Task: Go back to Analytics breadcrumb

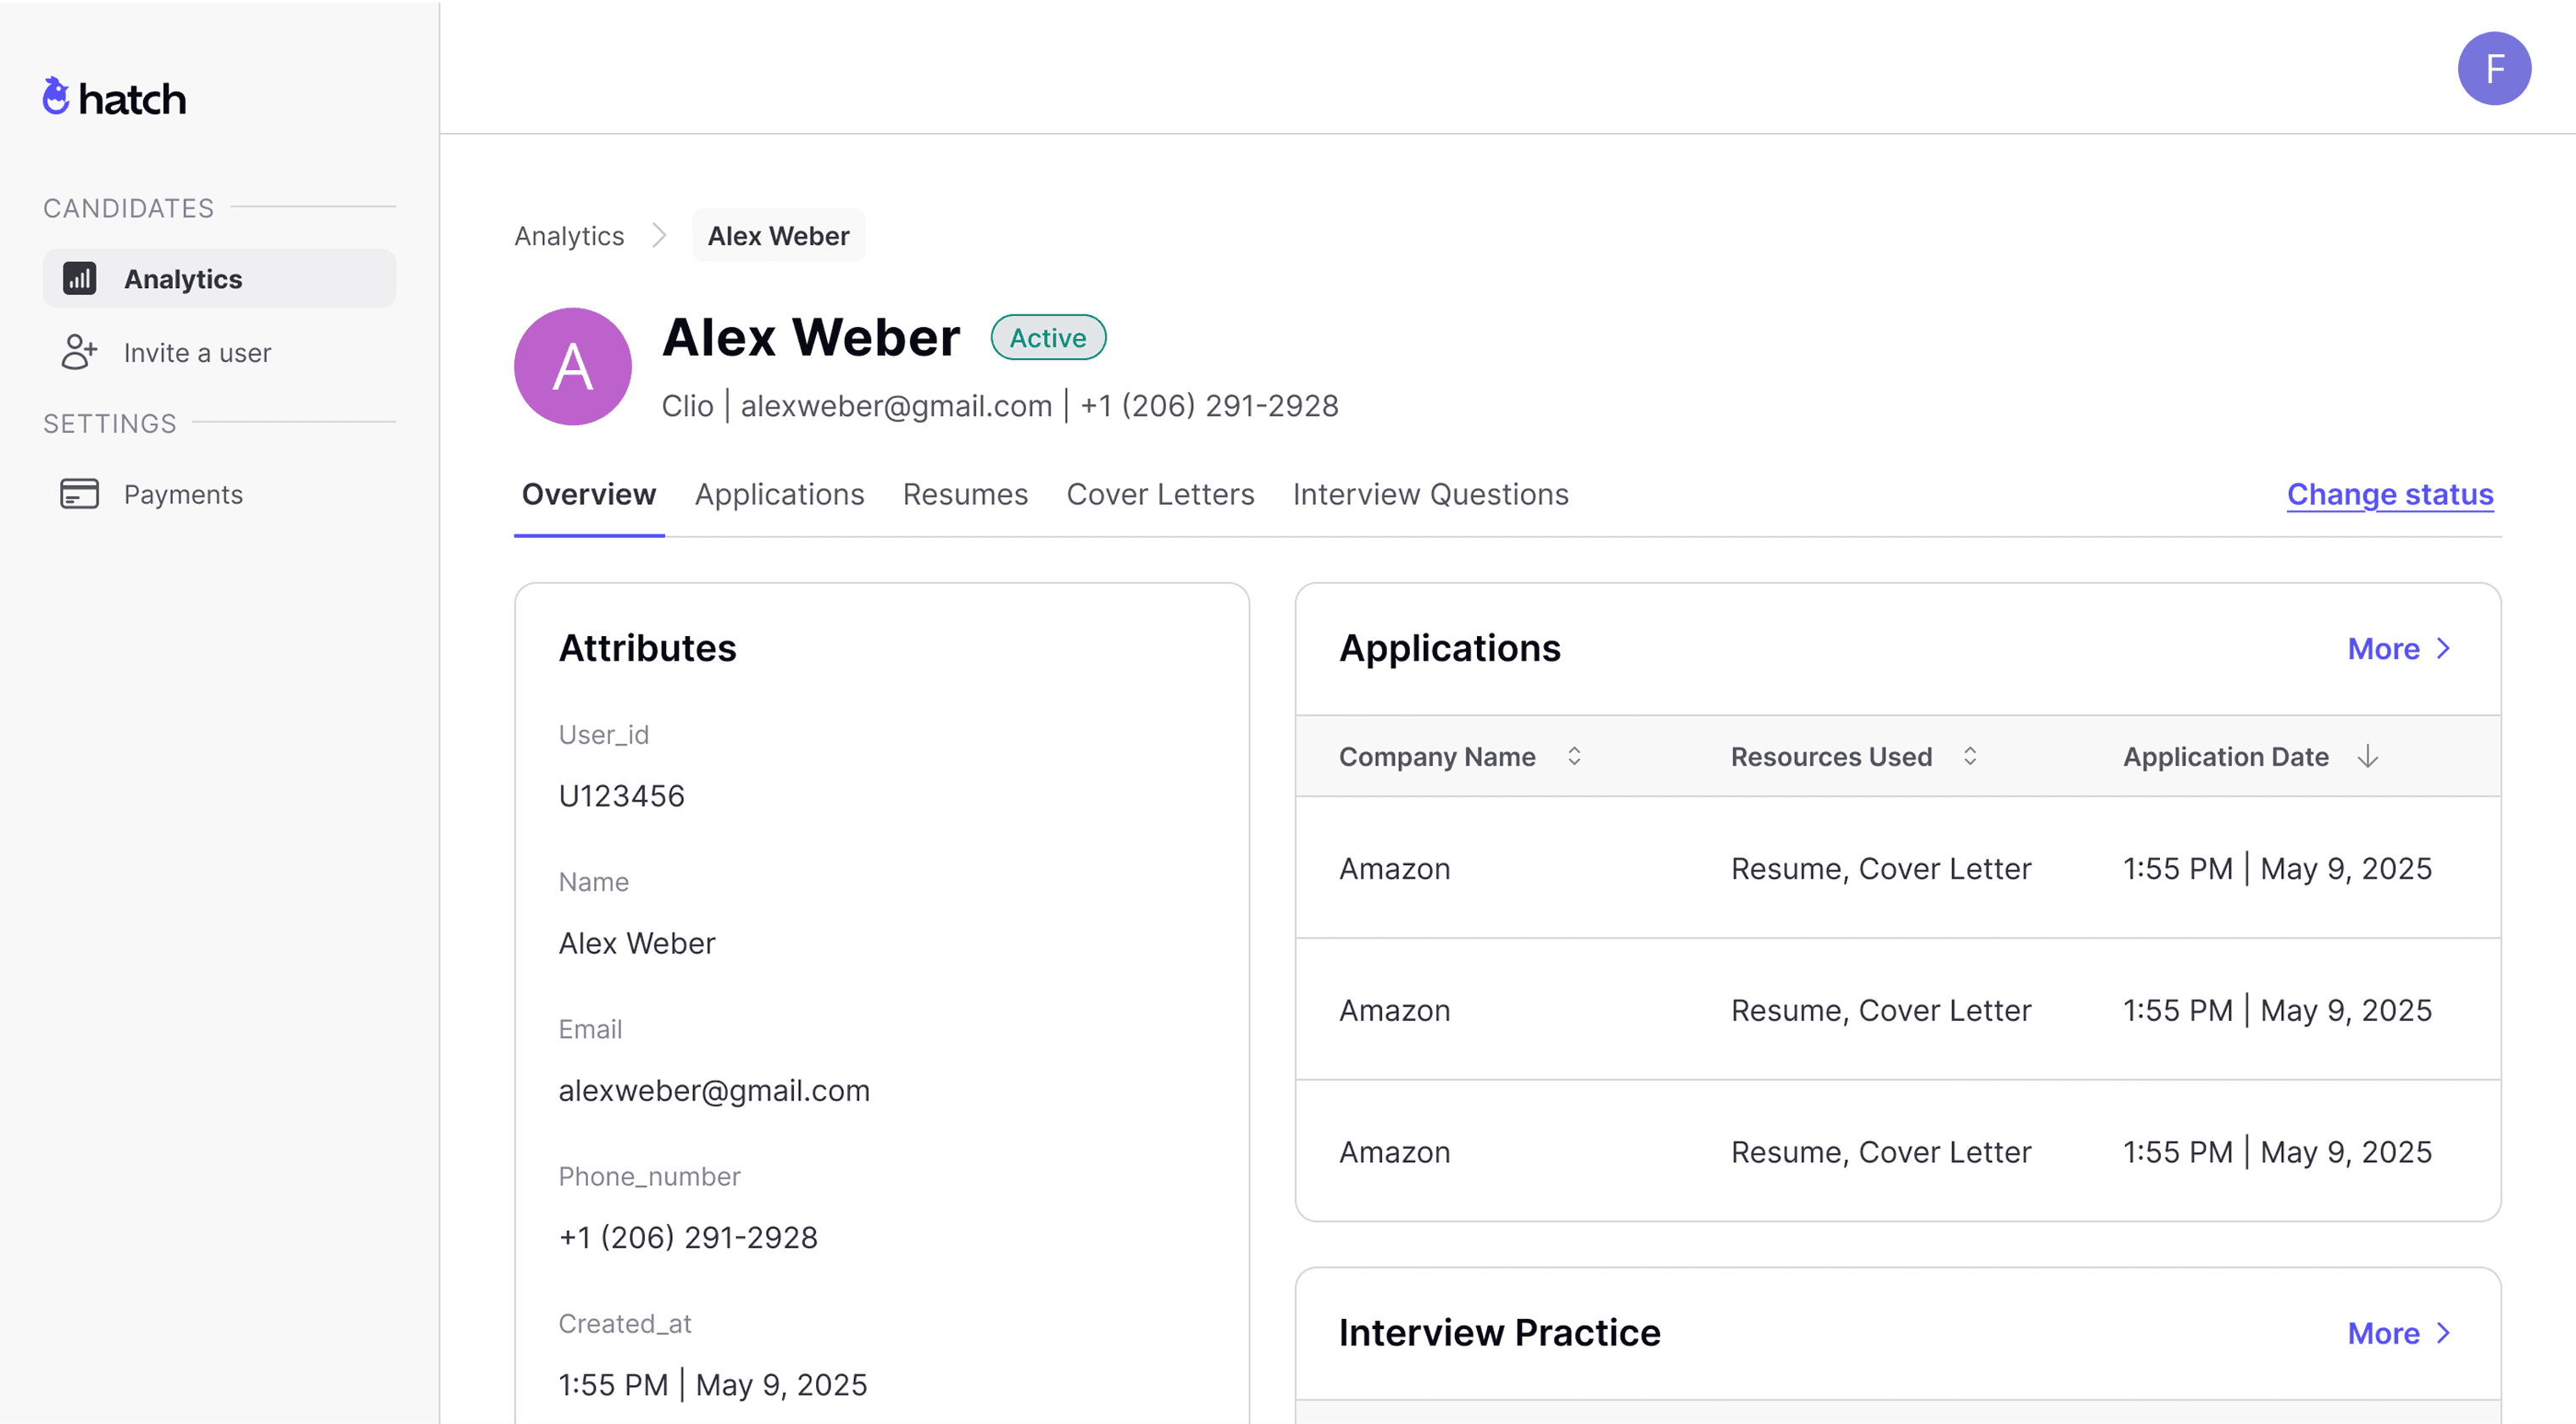Action: (x=569, y=236)
